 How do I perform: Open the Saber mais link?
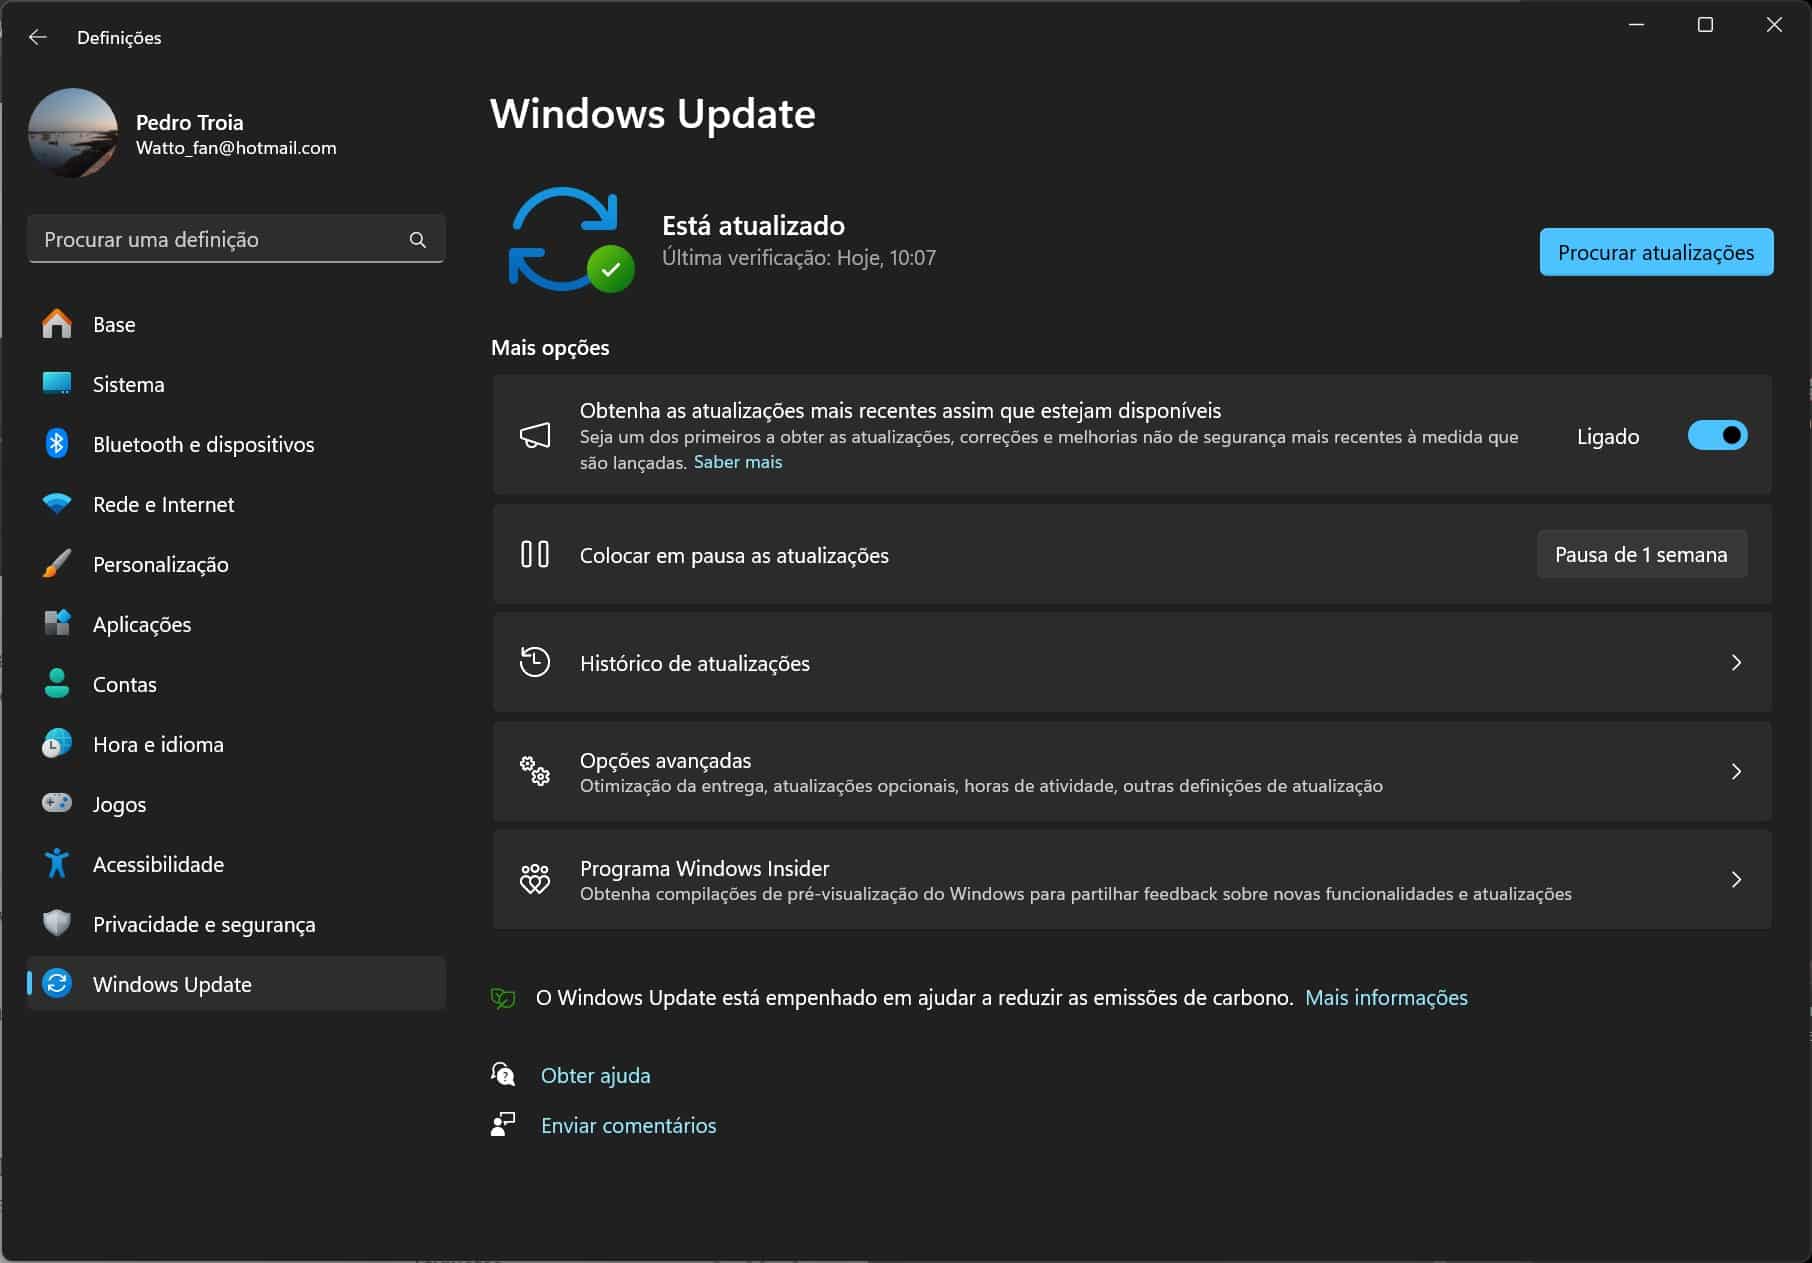[738, 462]
